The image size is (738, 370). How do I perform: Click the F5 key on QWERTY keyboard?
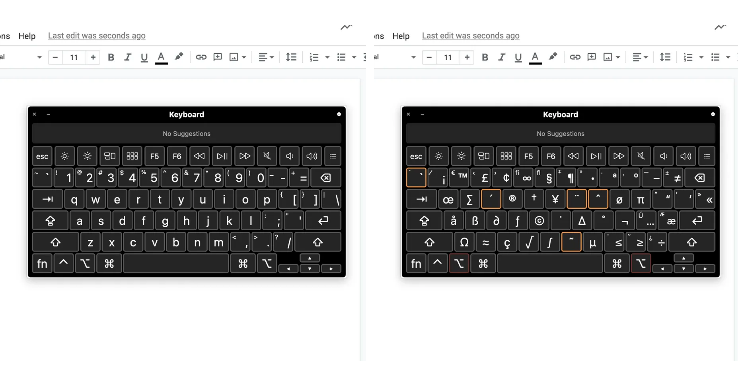tap(155, 156)
